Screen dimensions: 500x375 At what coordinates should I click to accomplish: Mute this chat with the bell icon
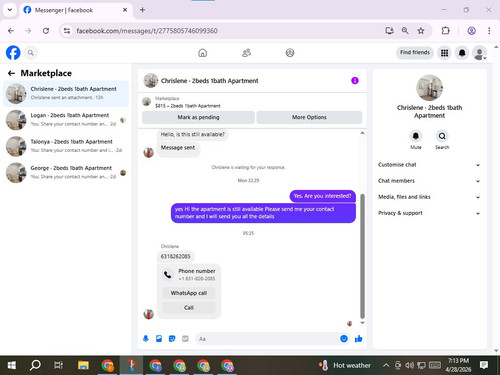point(416,136)
